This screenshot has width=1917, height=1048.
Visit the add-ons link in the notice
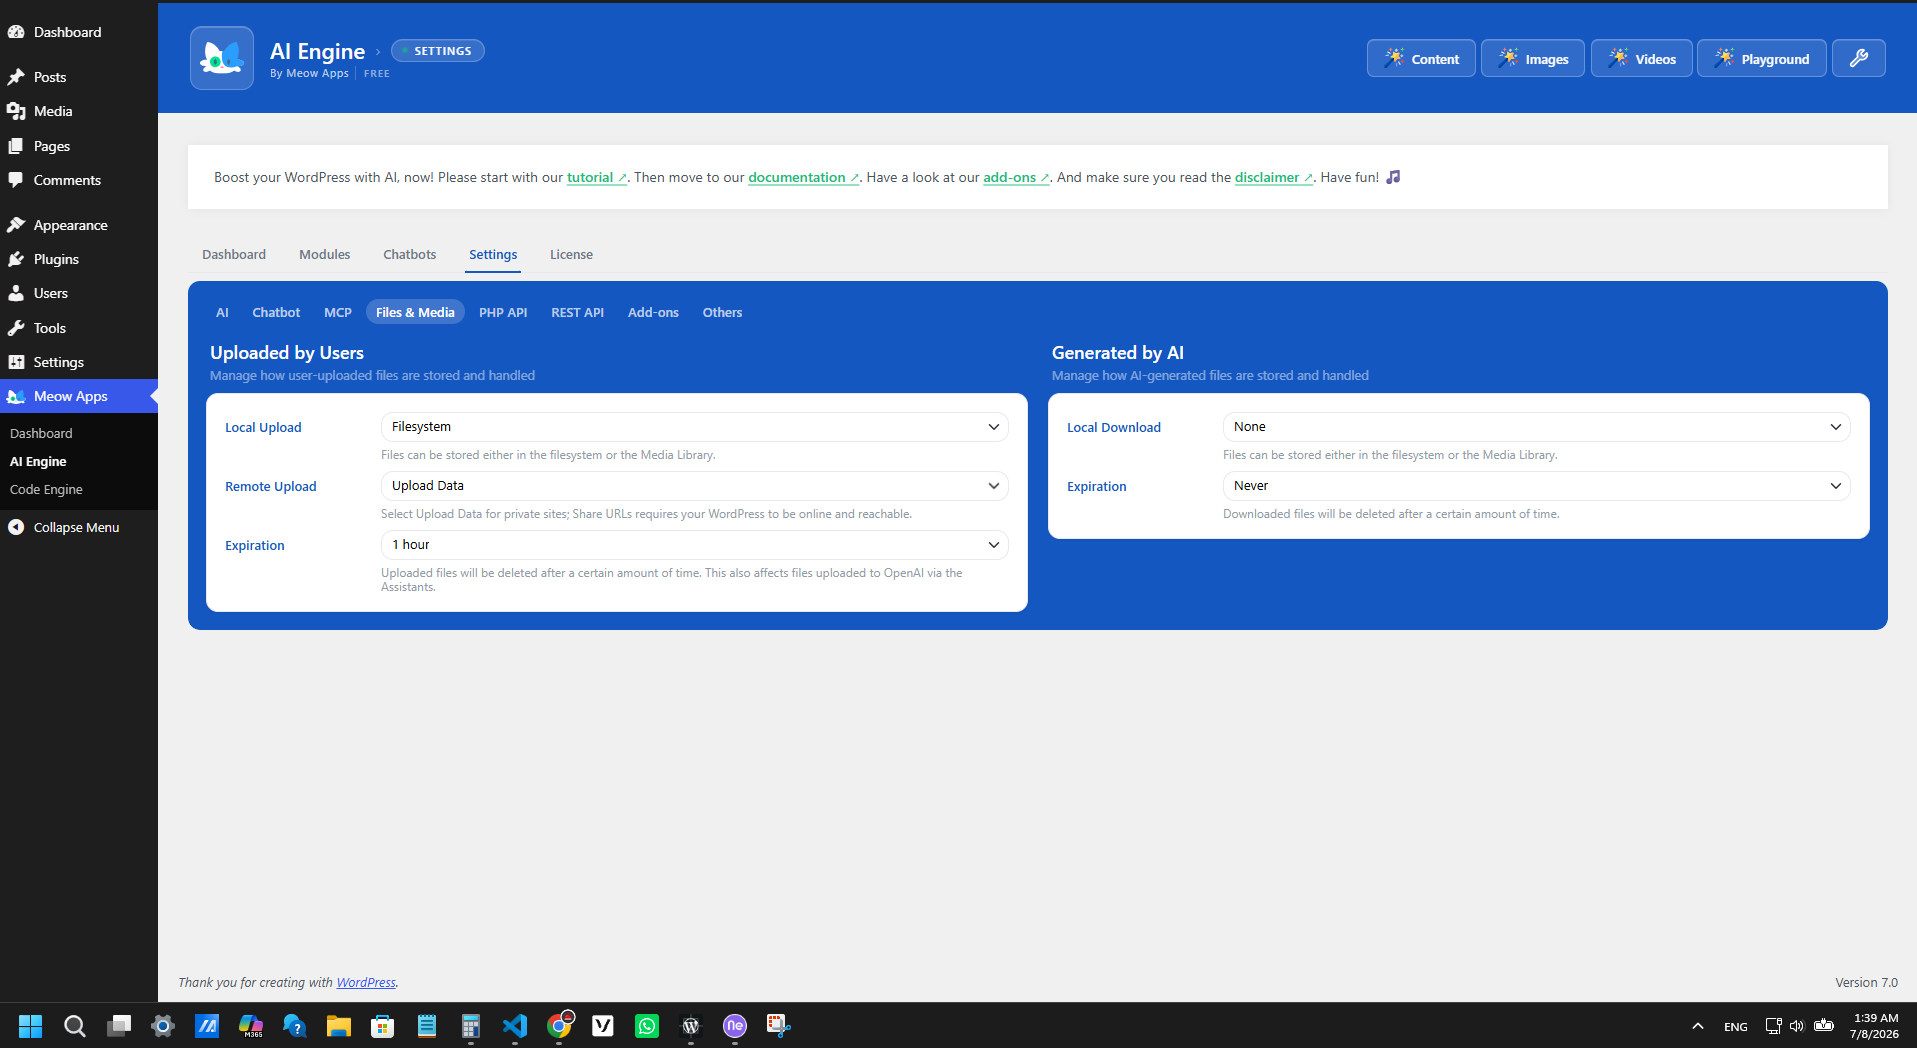(x=1016, y=178)
